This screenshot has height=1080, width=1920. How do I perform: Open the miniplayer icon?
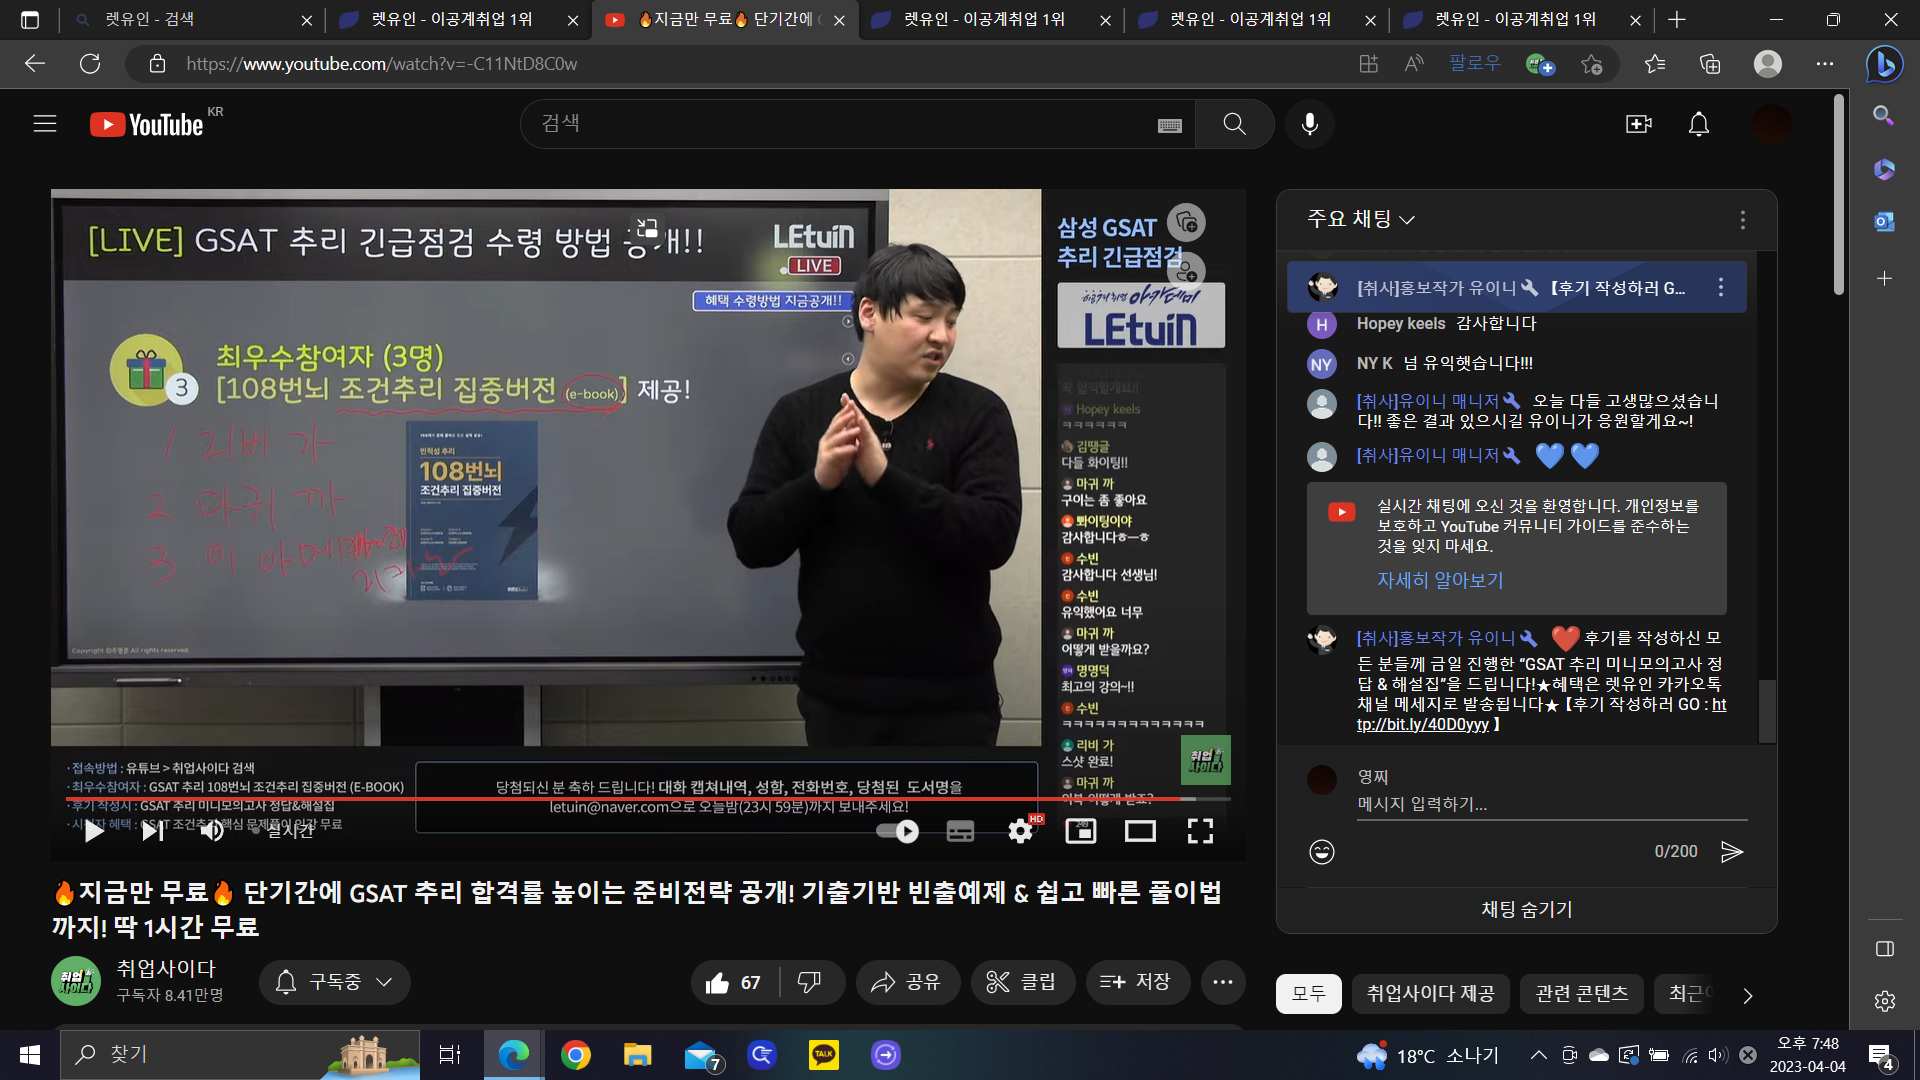pos(1081,831)
